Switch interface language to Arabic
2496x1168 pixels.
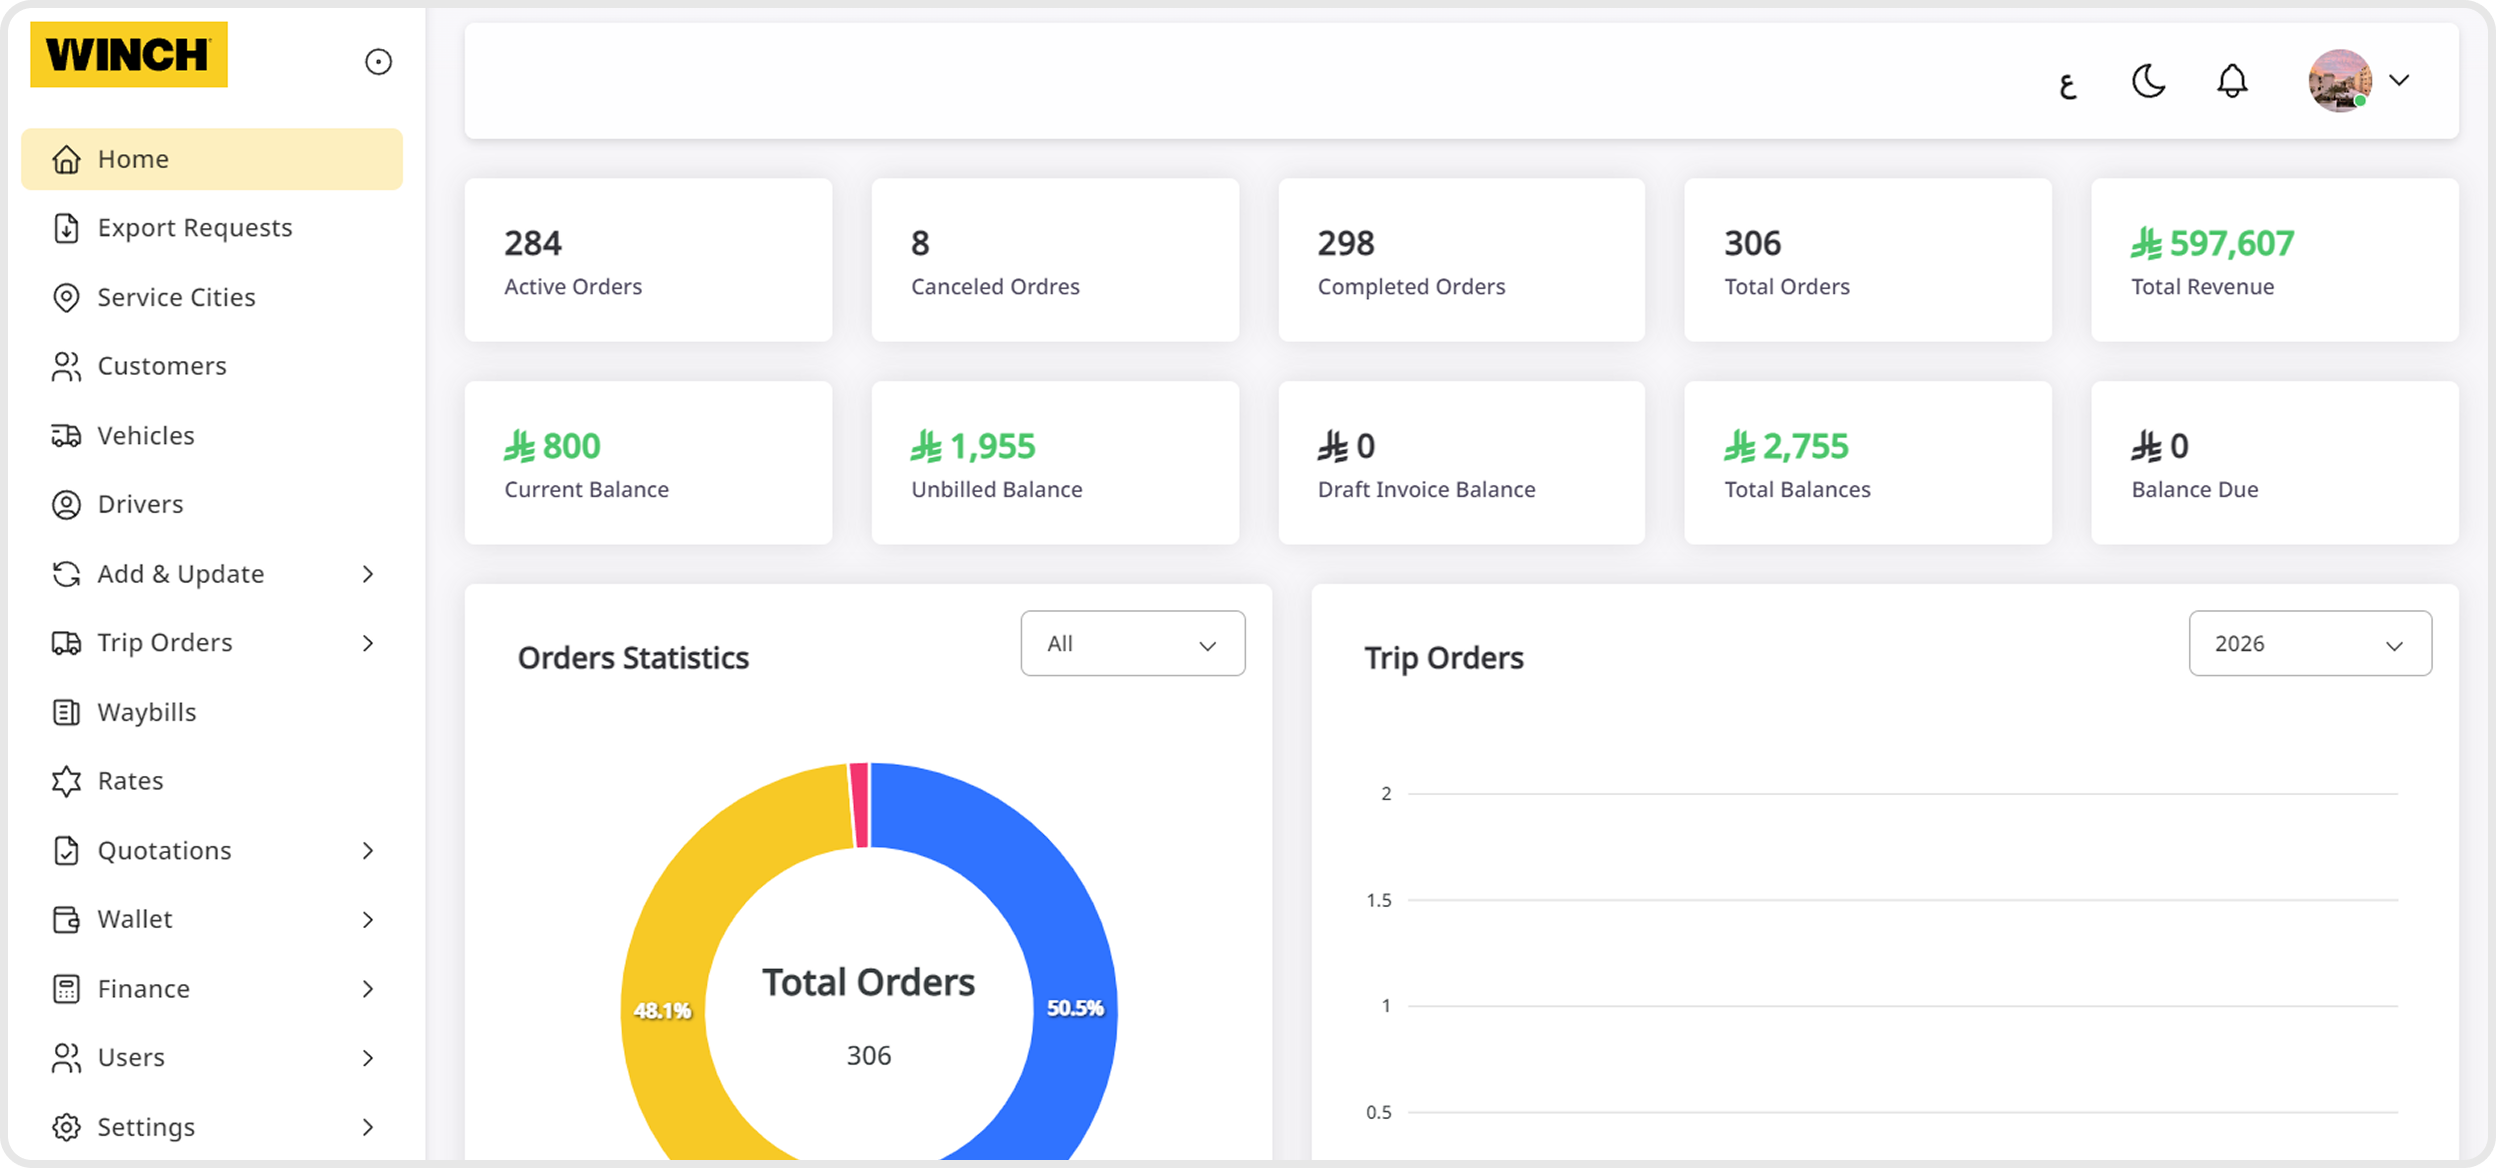[2068, 84]
